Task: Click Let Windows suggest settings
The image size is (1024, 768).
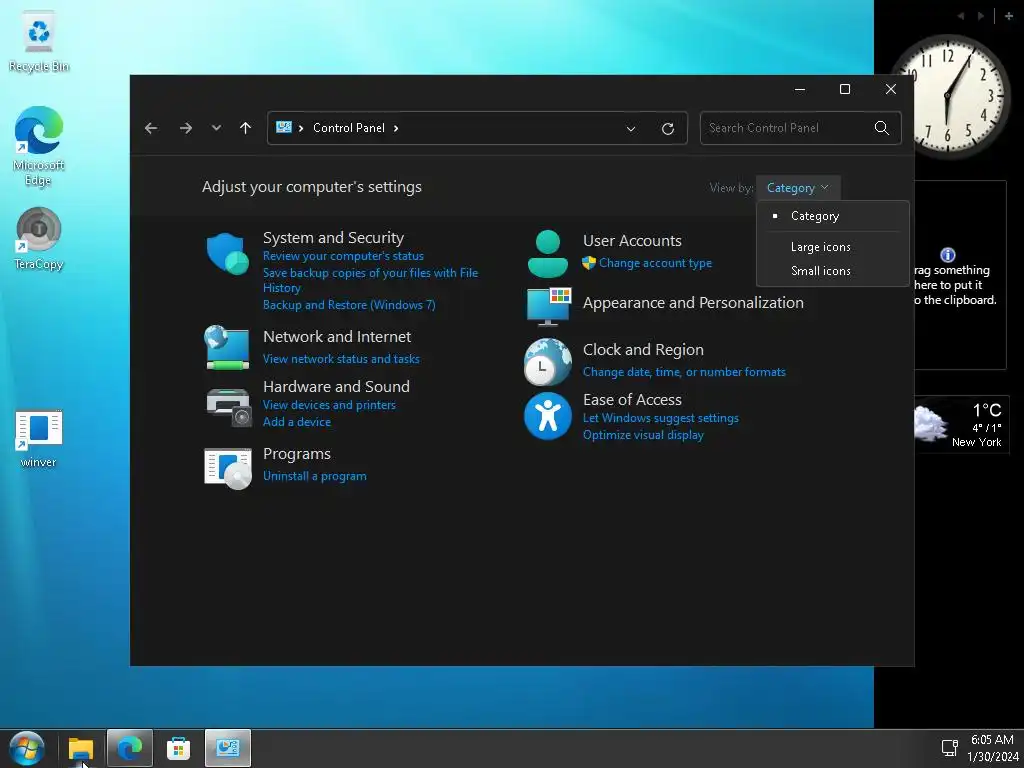Action: pyautogui.click(x=660, y=418)
